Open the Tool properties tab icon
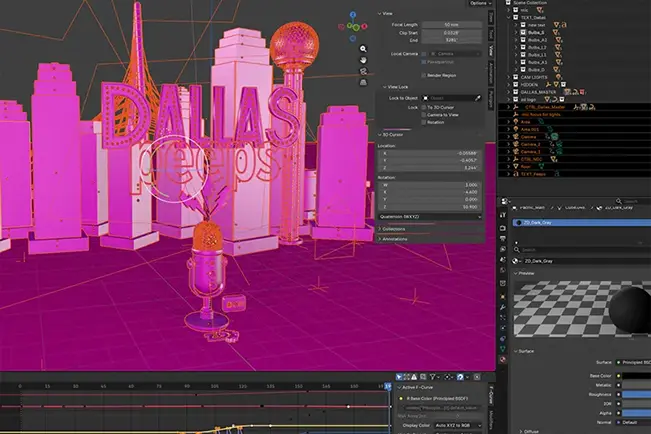The height and width of the screenshot is (434, 651). pos(503,215)
